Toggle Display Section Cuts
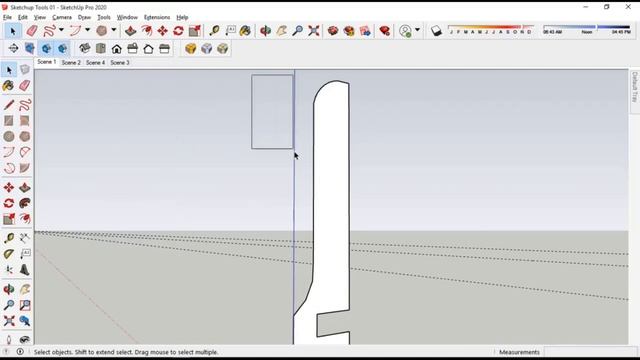 click(46, 49)
